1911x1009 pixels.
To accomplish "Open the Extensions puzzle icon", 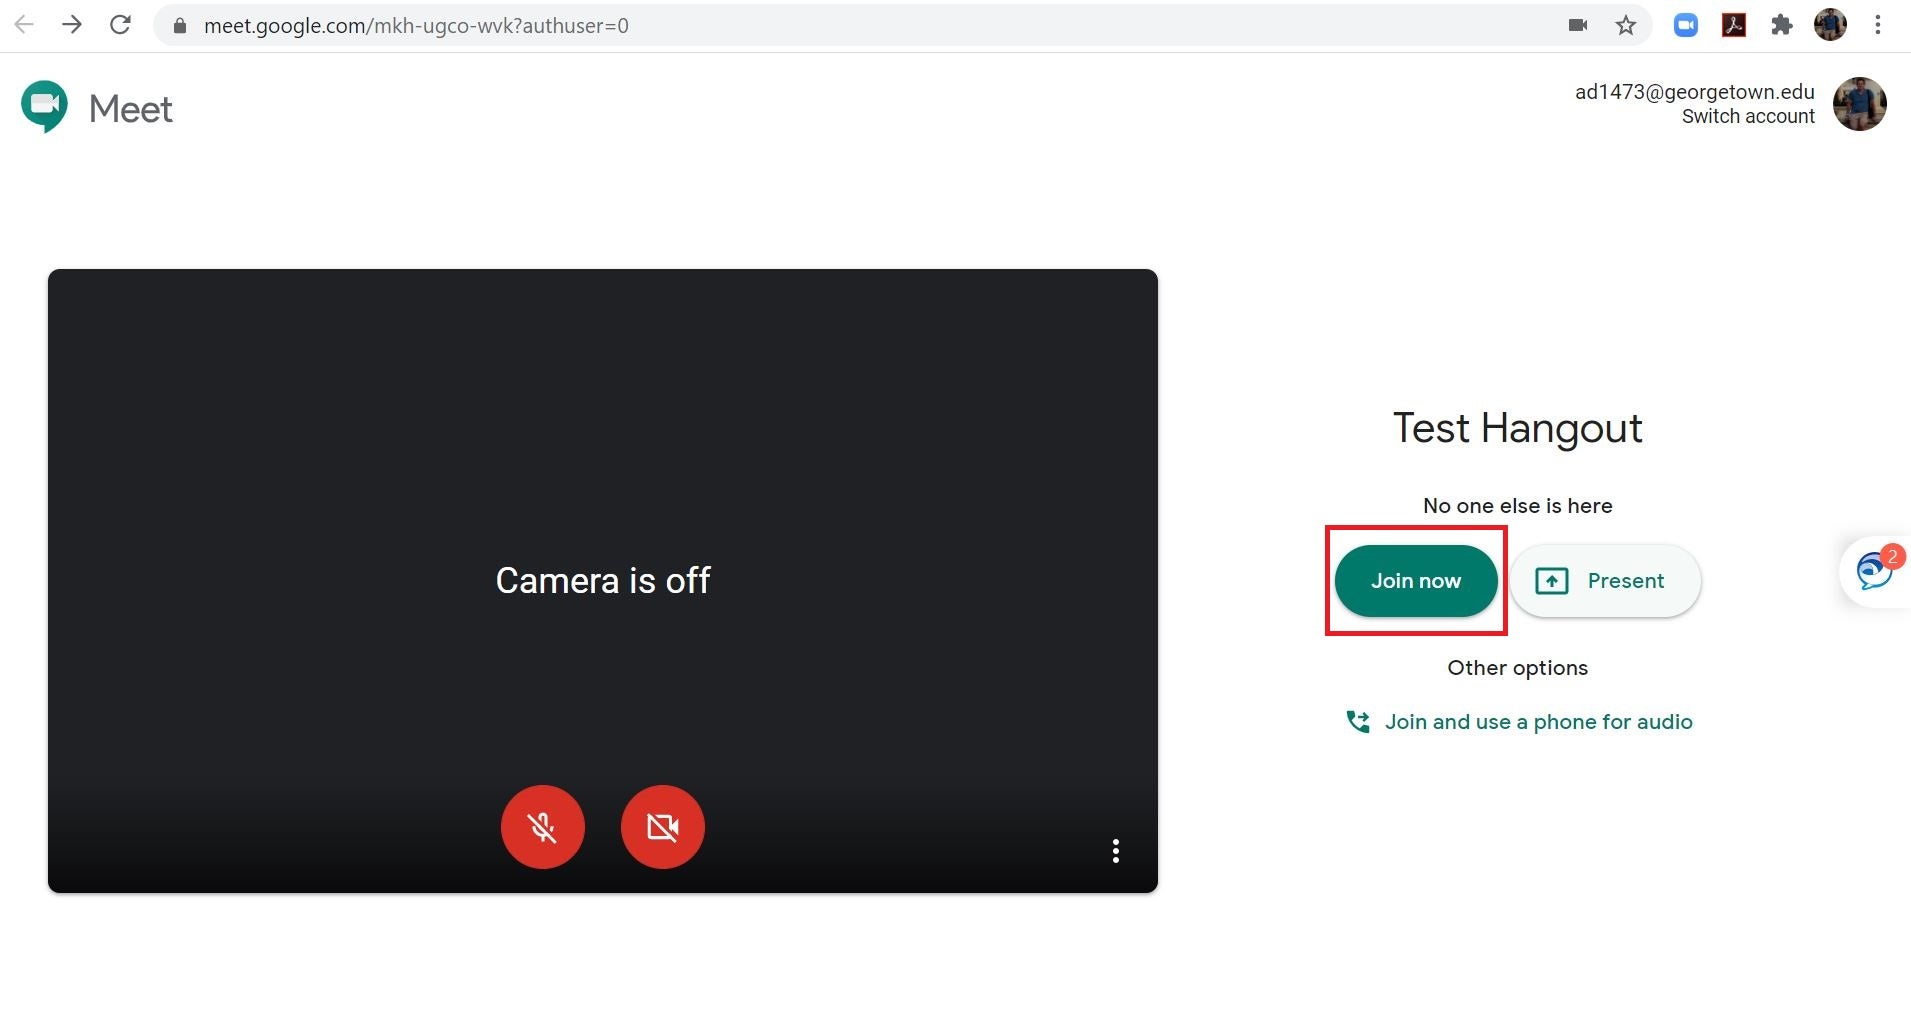I will 1782,26.
